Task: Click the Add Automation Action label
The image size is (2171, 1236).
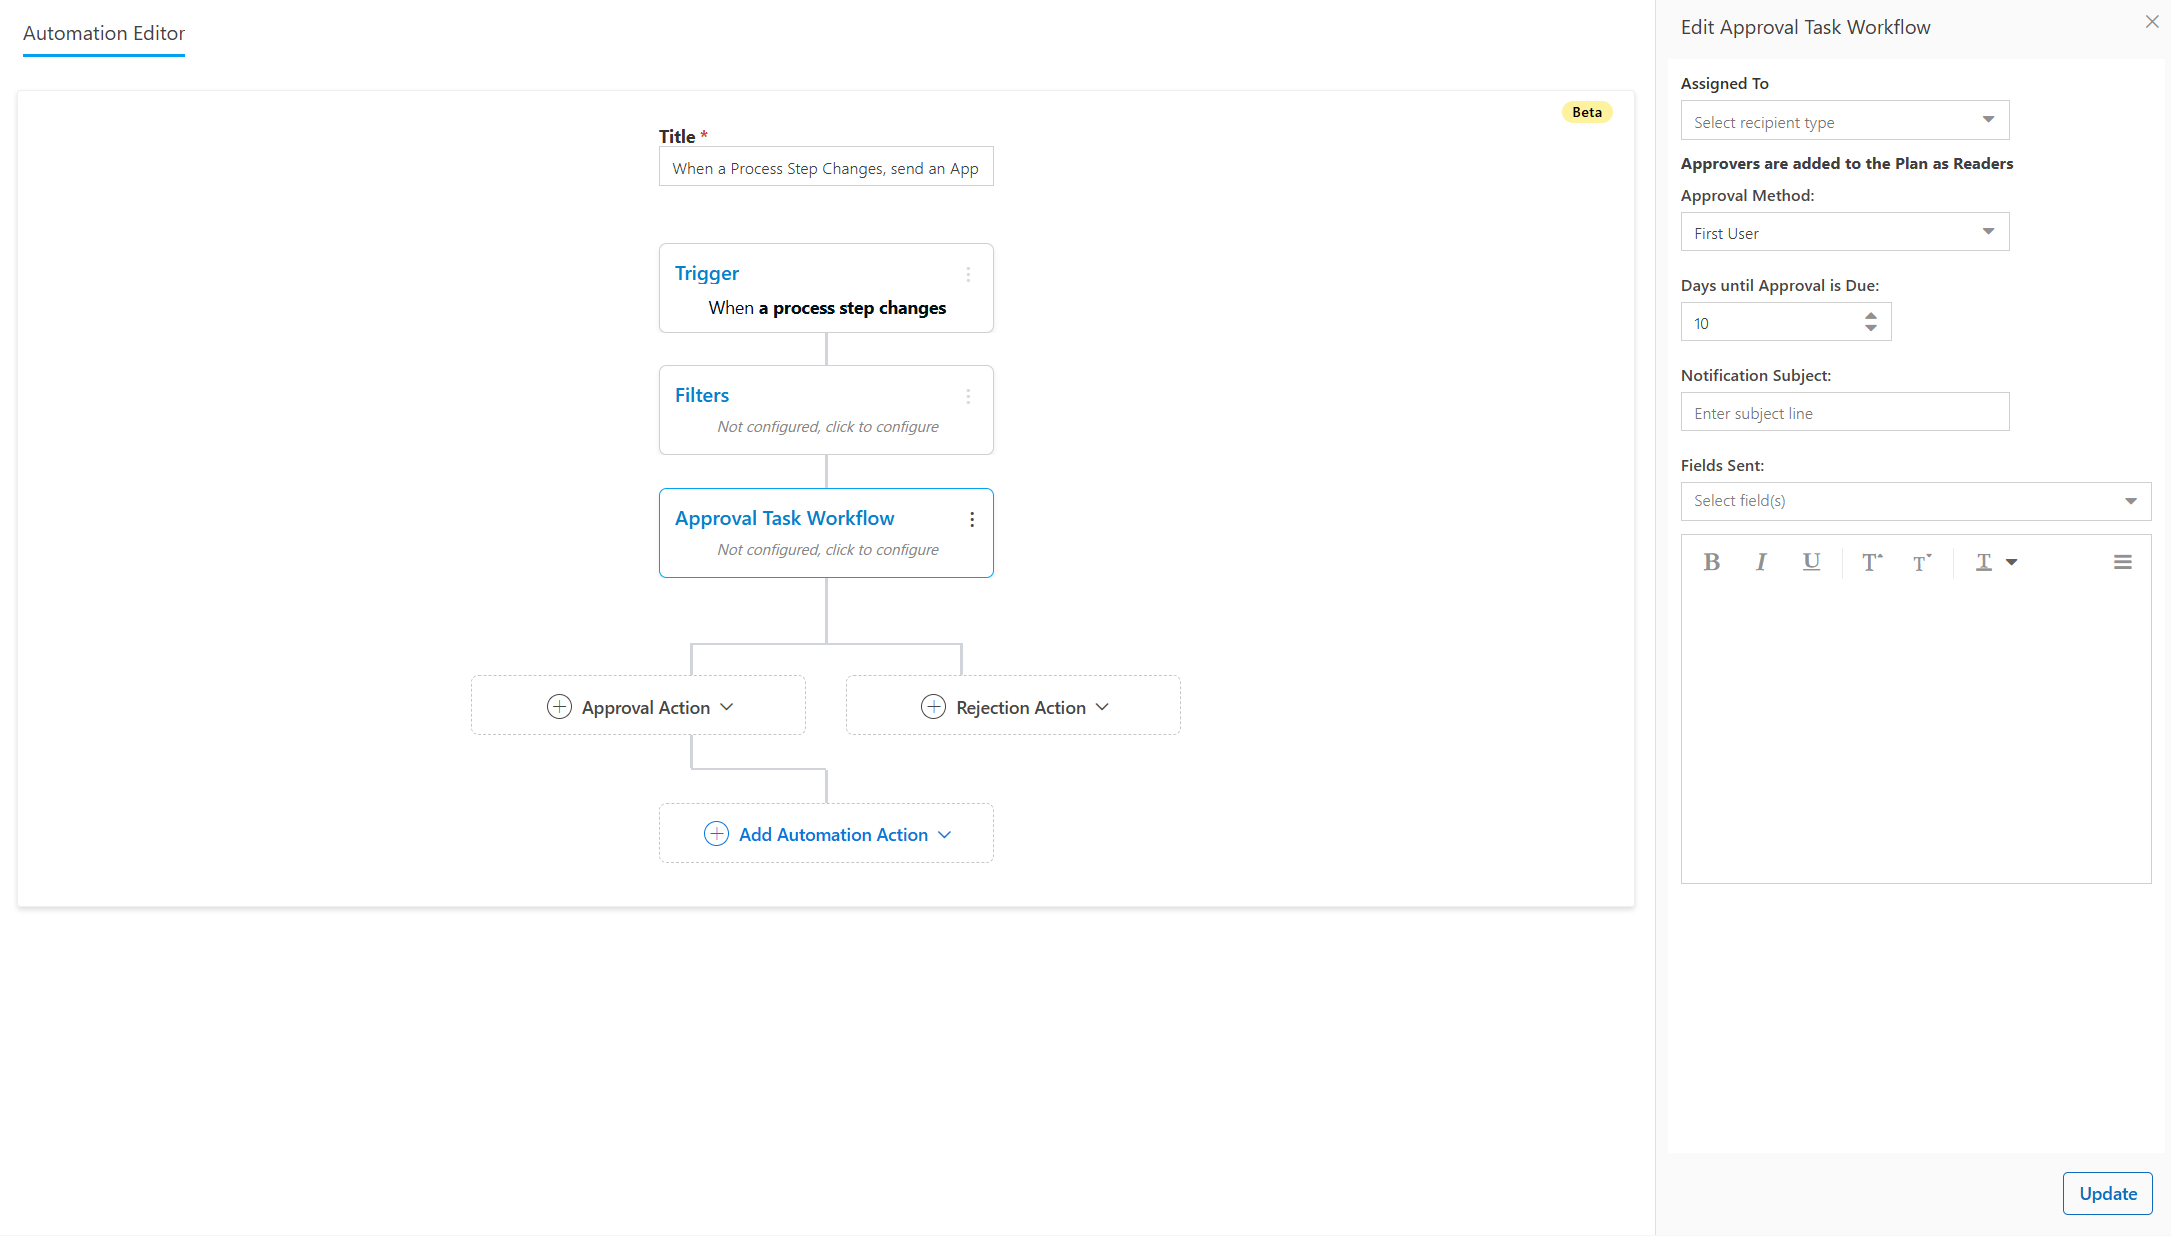Action: 833,834
